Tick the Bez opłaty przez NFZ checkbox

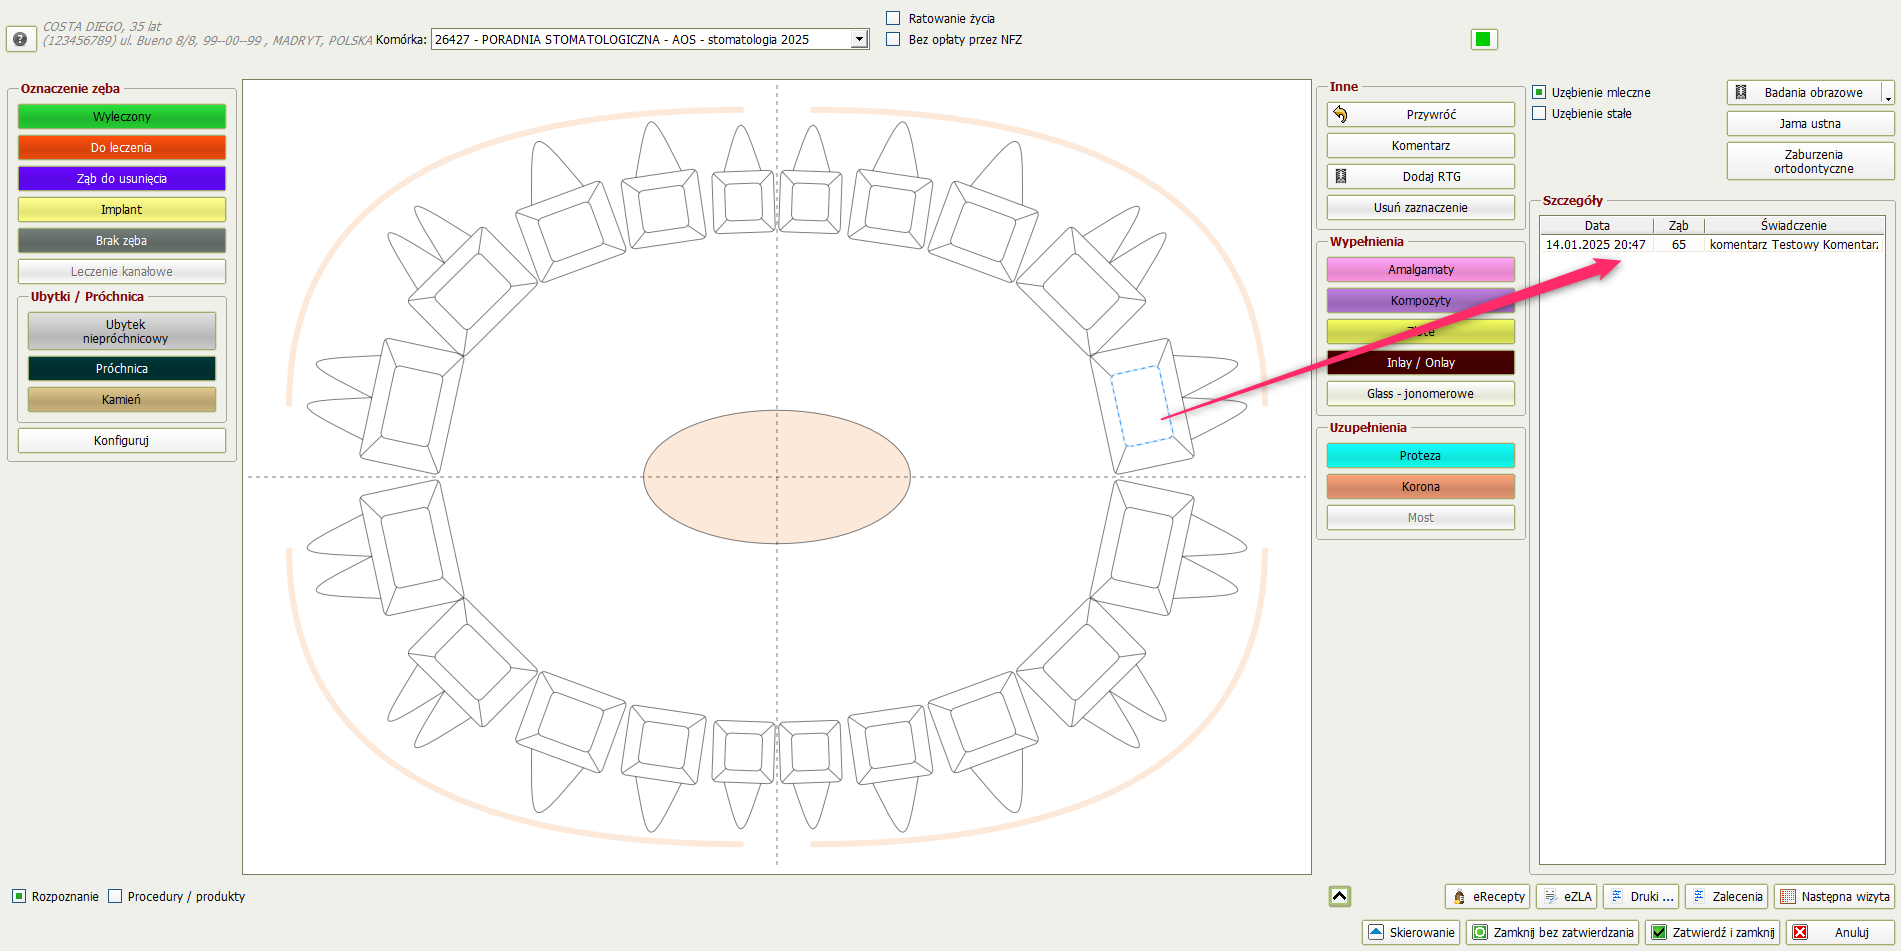[x=893, y=39]
